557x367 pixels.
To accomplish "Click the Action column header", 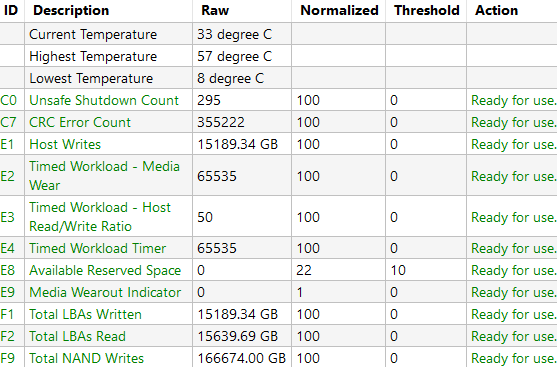I will click(496, 11).
